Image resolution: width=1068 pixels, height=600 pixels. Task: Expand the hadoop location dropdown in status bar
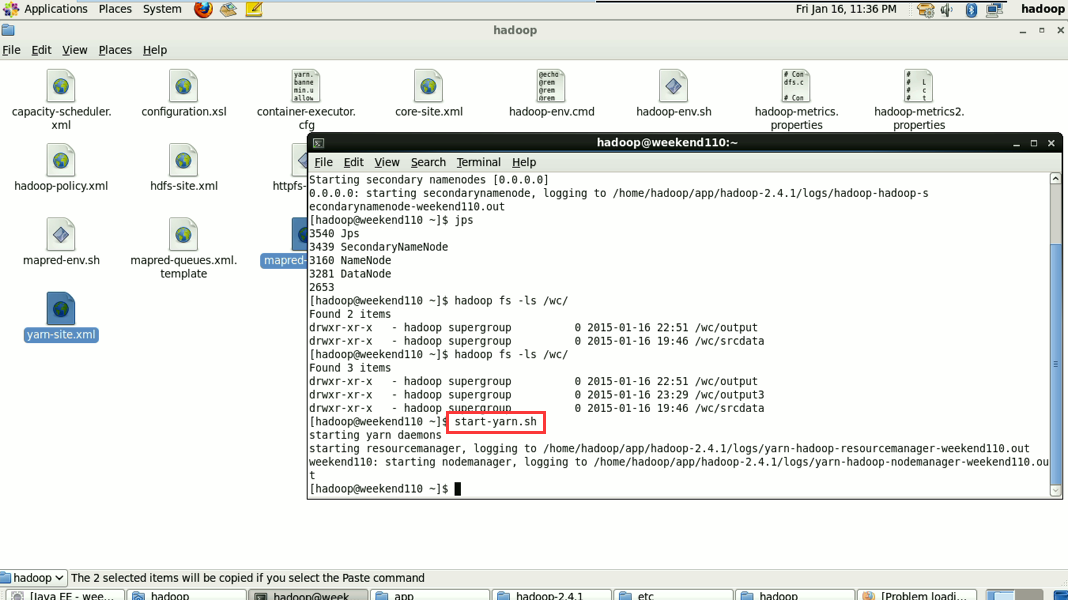point(33,578)
